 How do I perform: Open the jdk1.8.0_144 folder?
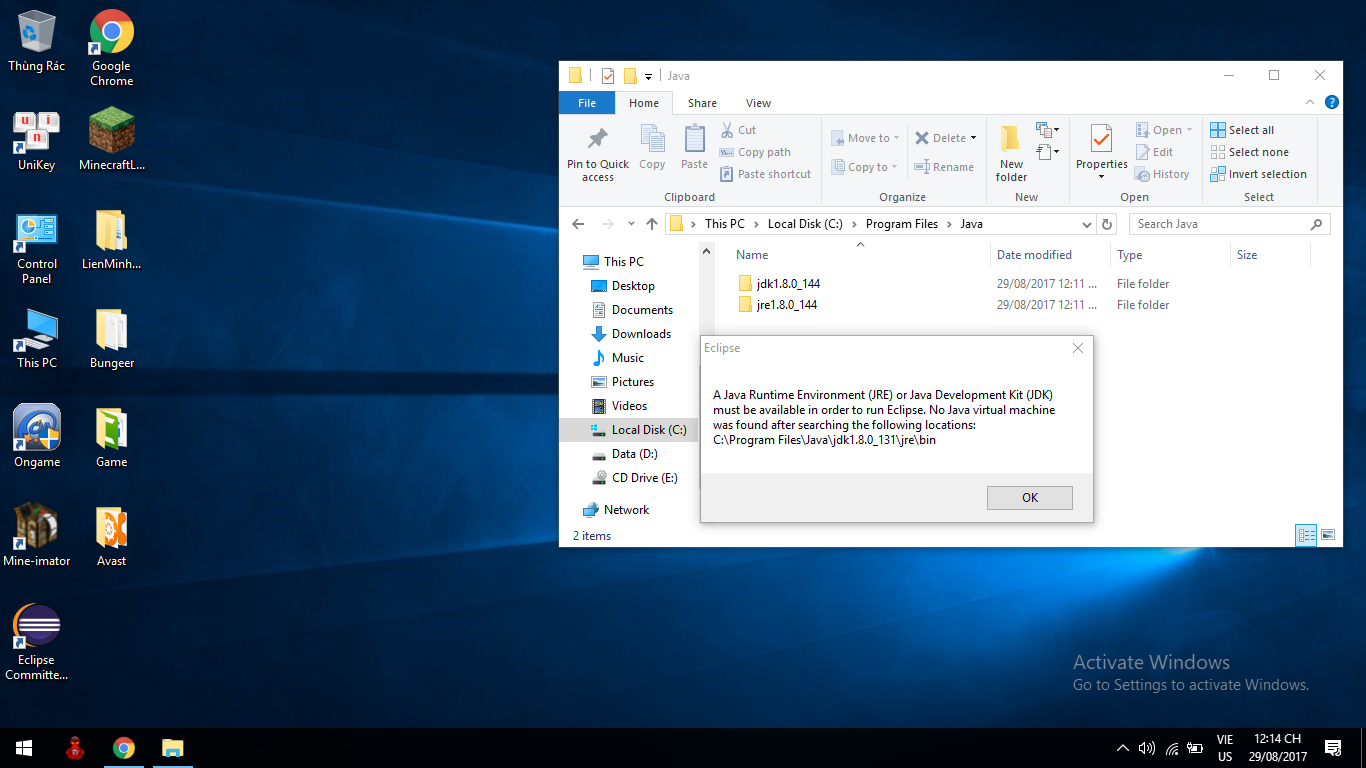[788, 284]
